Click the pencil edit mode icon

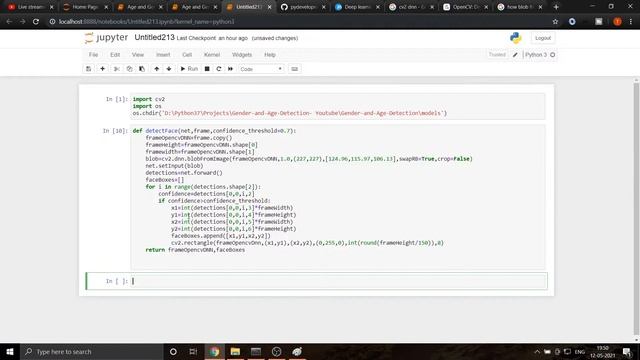click(515, 55)
